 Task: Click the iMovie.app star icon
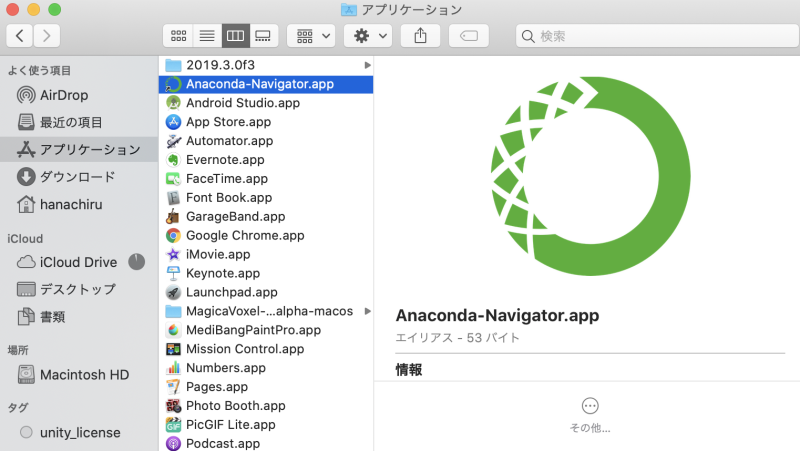coord(173,254)
